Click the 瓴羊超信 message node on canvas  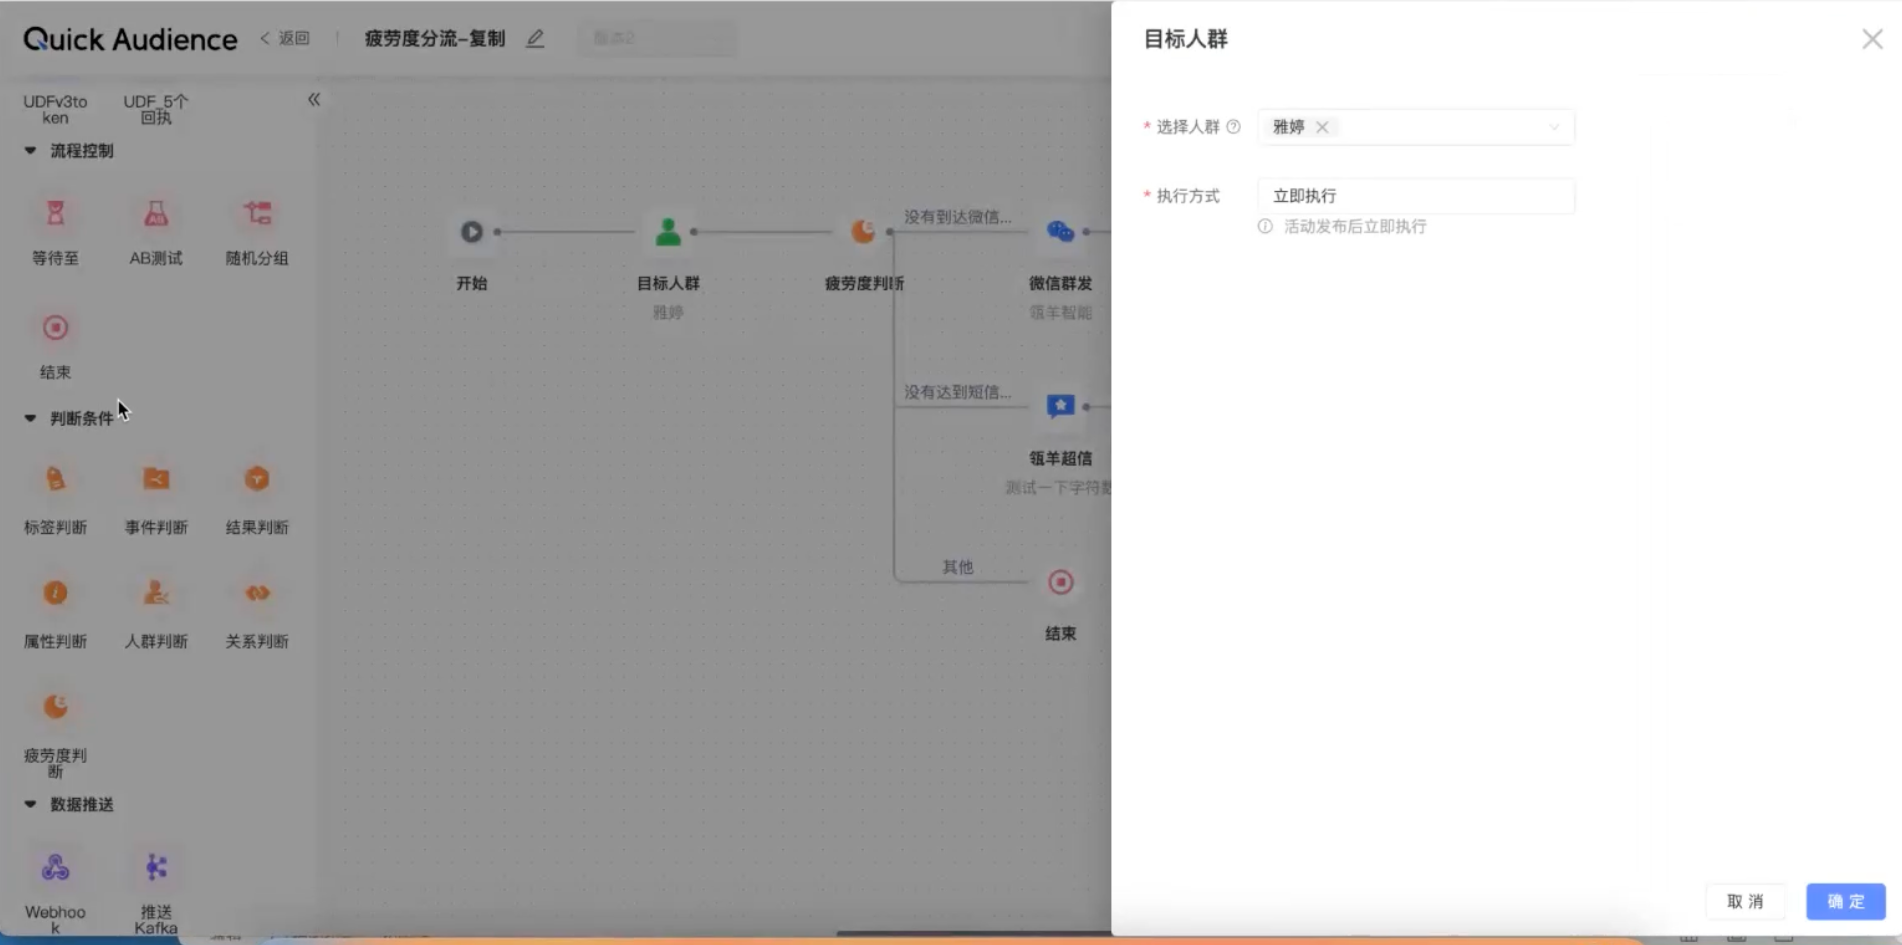1060,407
